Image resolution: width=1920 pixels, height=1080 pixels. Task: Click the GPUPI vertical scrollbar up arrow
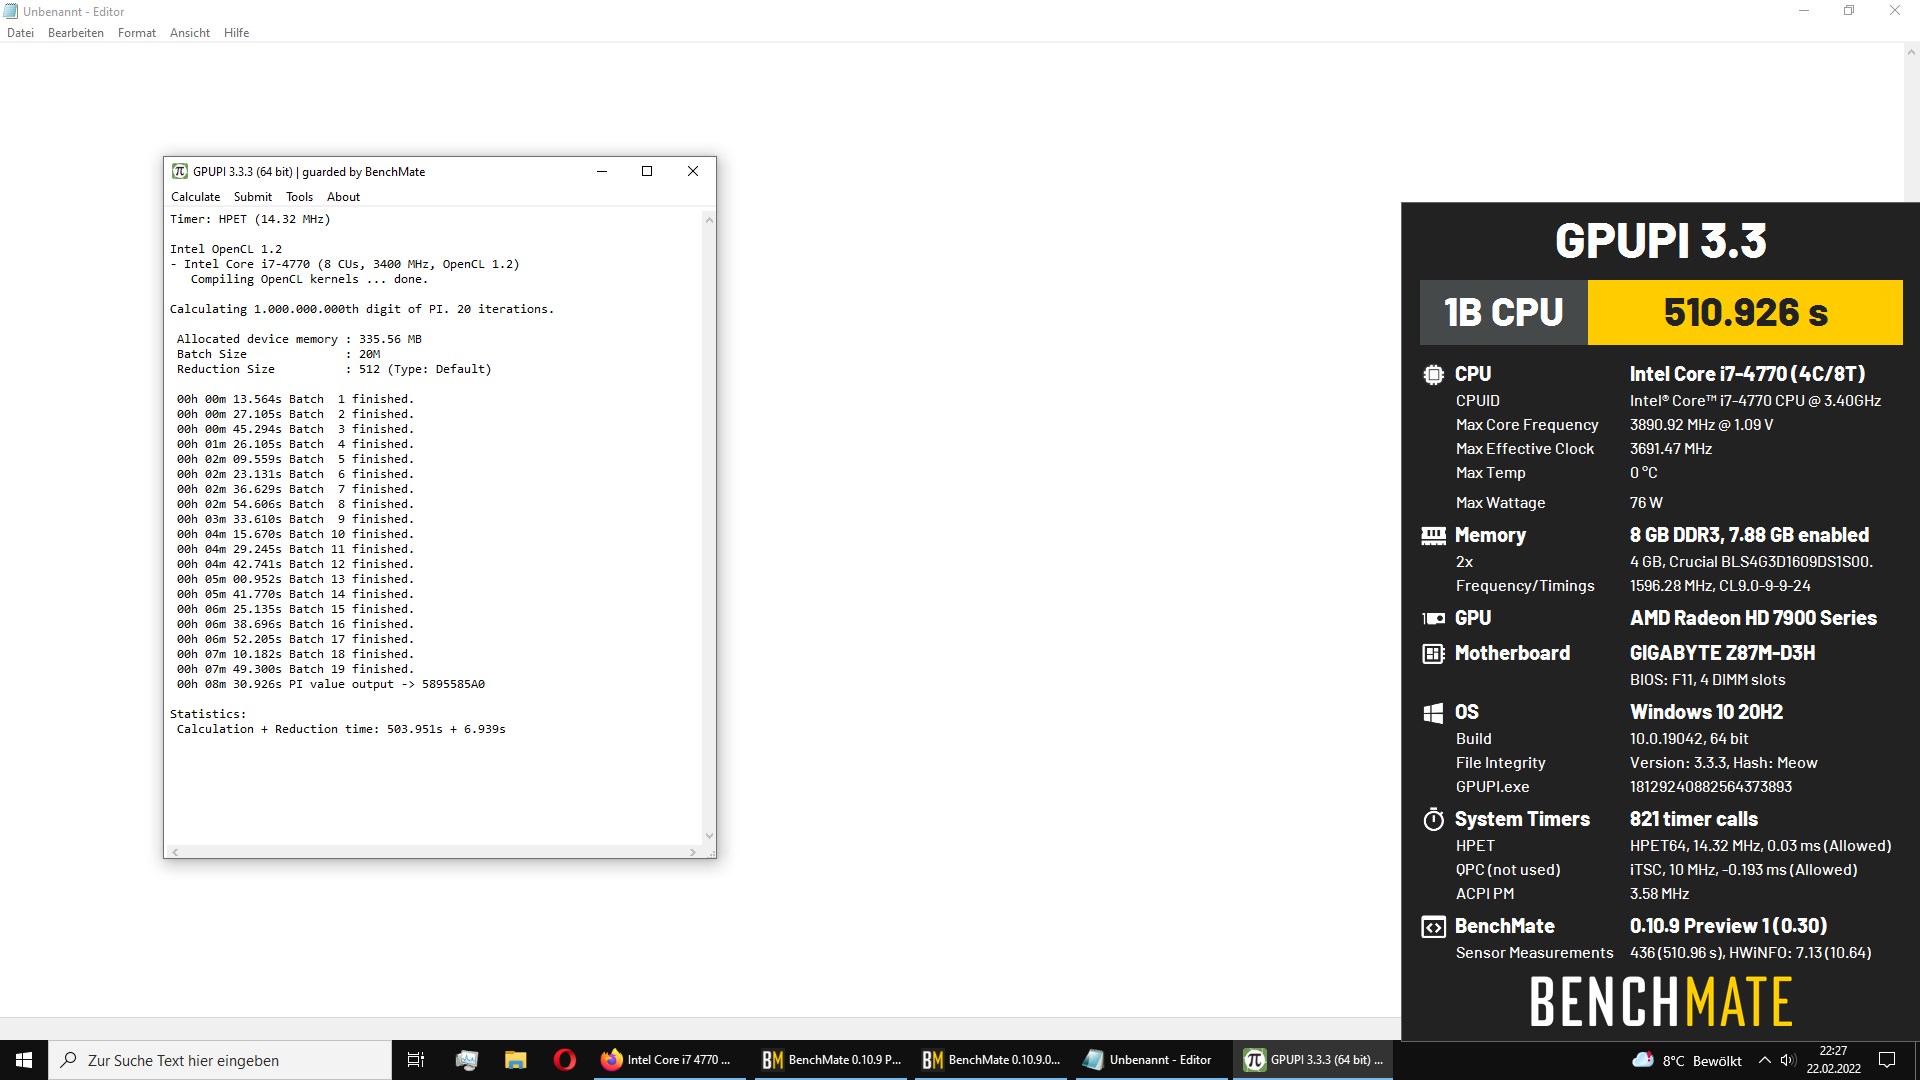tap(709, 219)
